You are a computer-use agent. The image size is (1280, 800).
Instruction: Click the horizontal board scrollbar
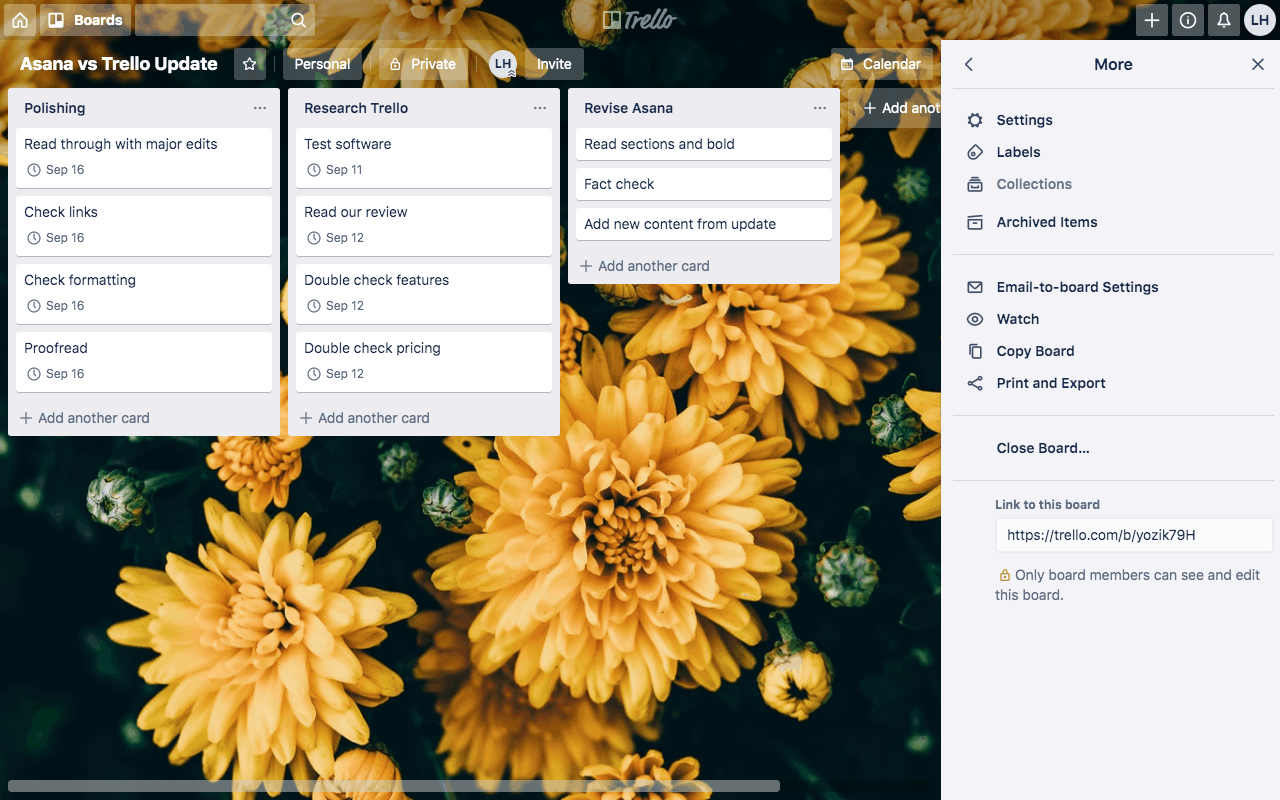(394, 786)
